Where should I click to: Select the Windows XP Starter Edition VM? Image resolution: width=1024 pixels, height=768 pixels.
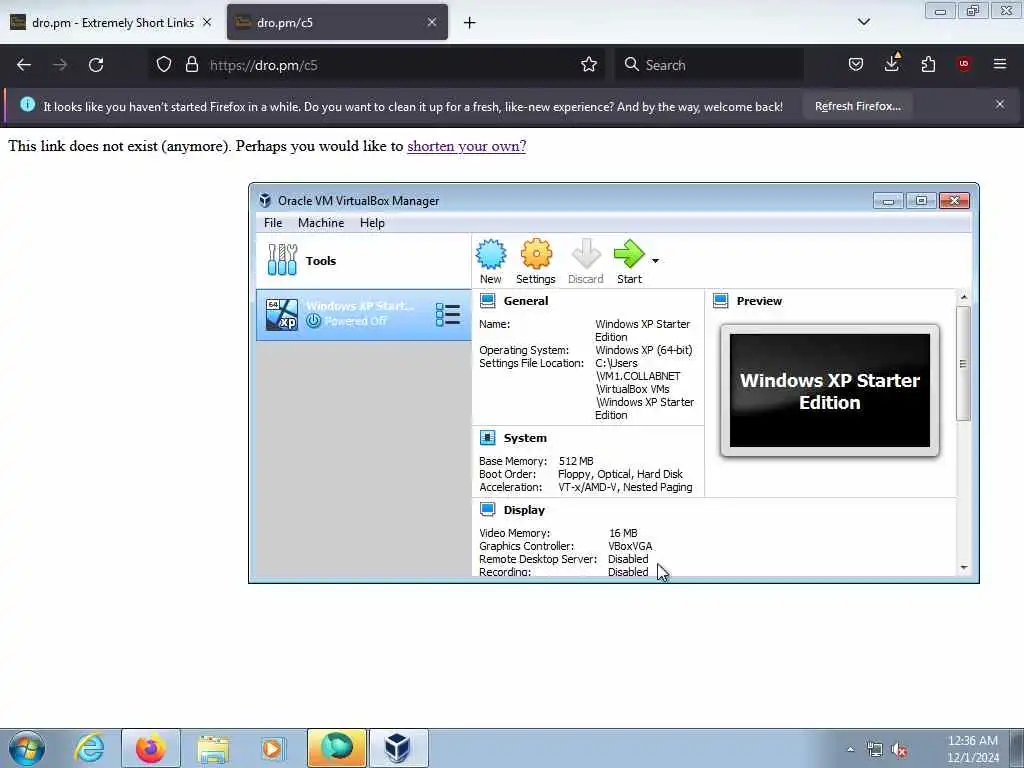tap(363, 314)
